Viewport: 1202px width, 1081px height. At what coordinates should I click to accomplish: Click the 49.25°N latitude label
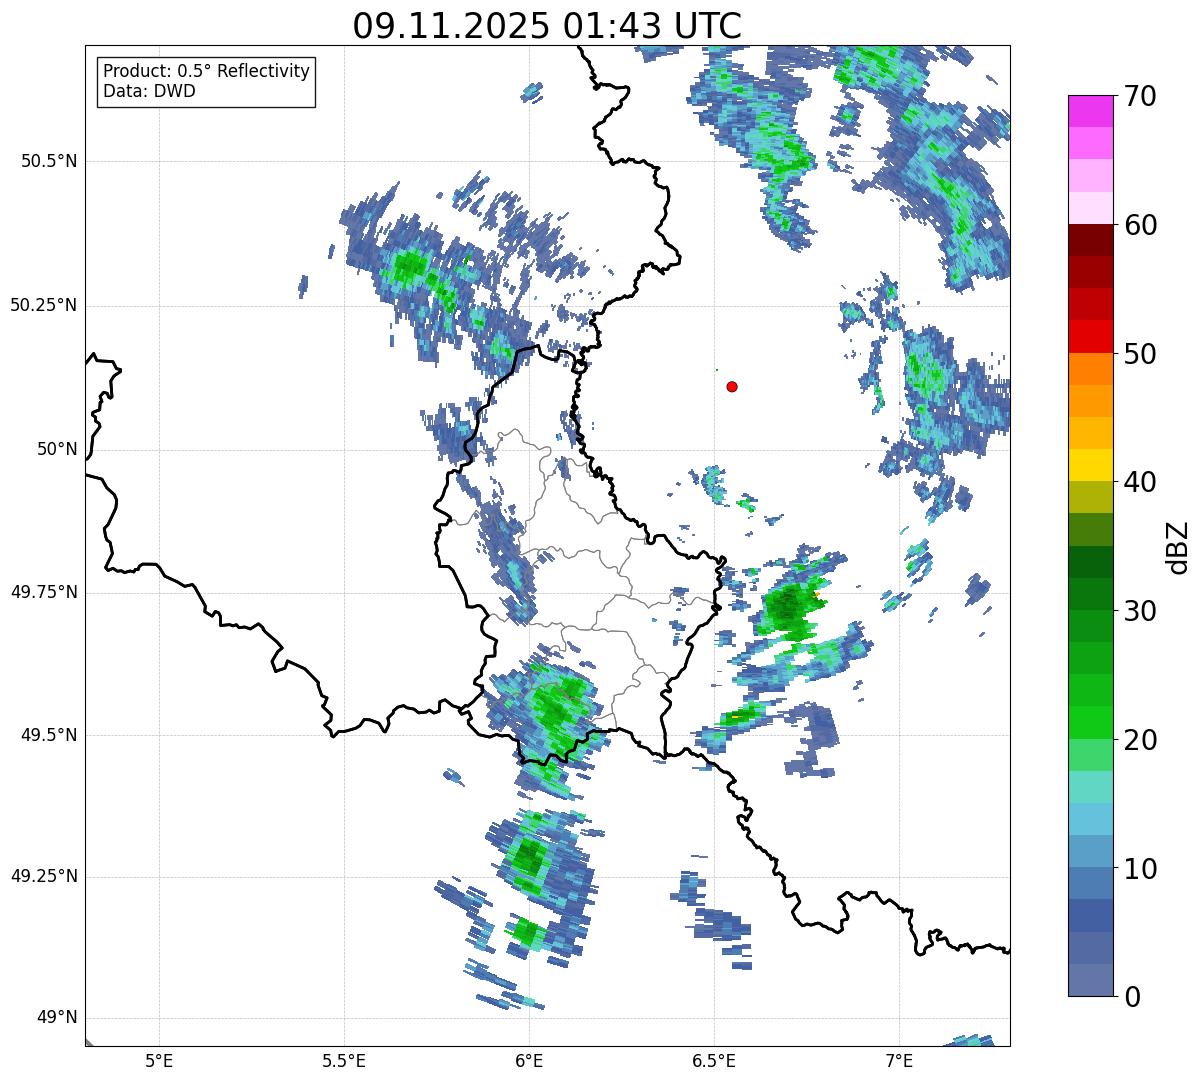(x=43, y=876)
